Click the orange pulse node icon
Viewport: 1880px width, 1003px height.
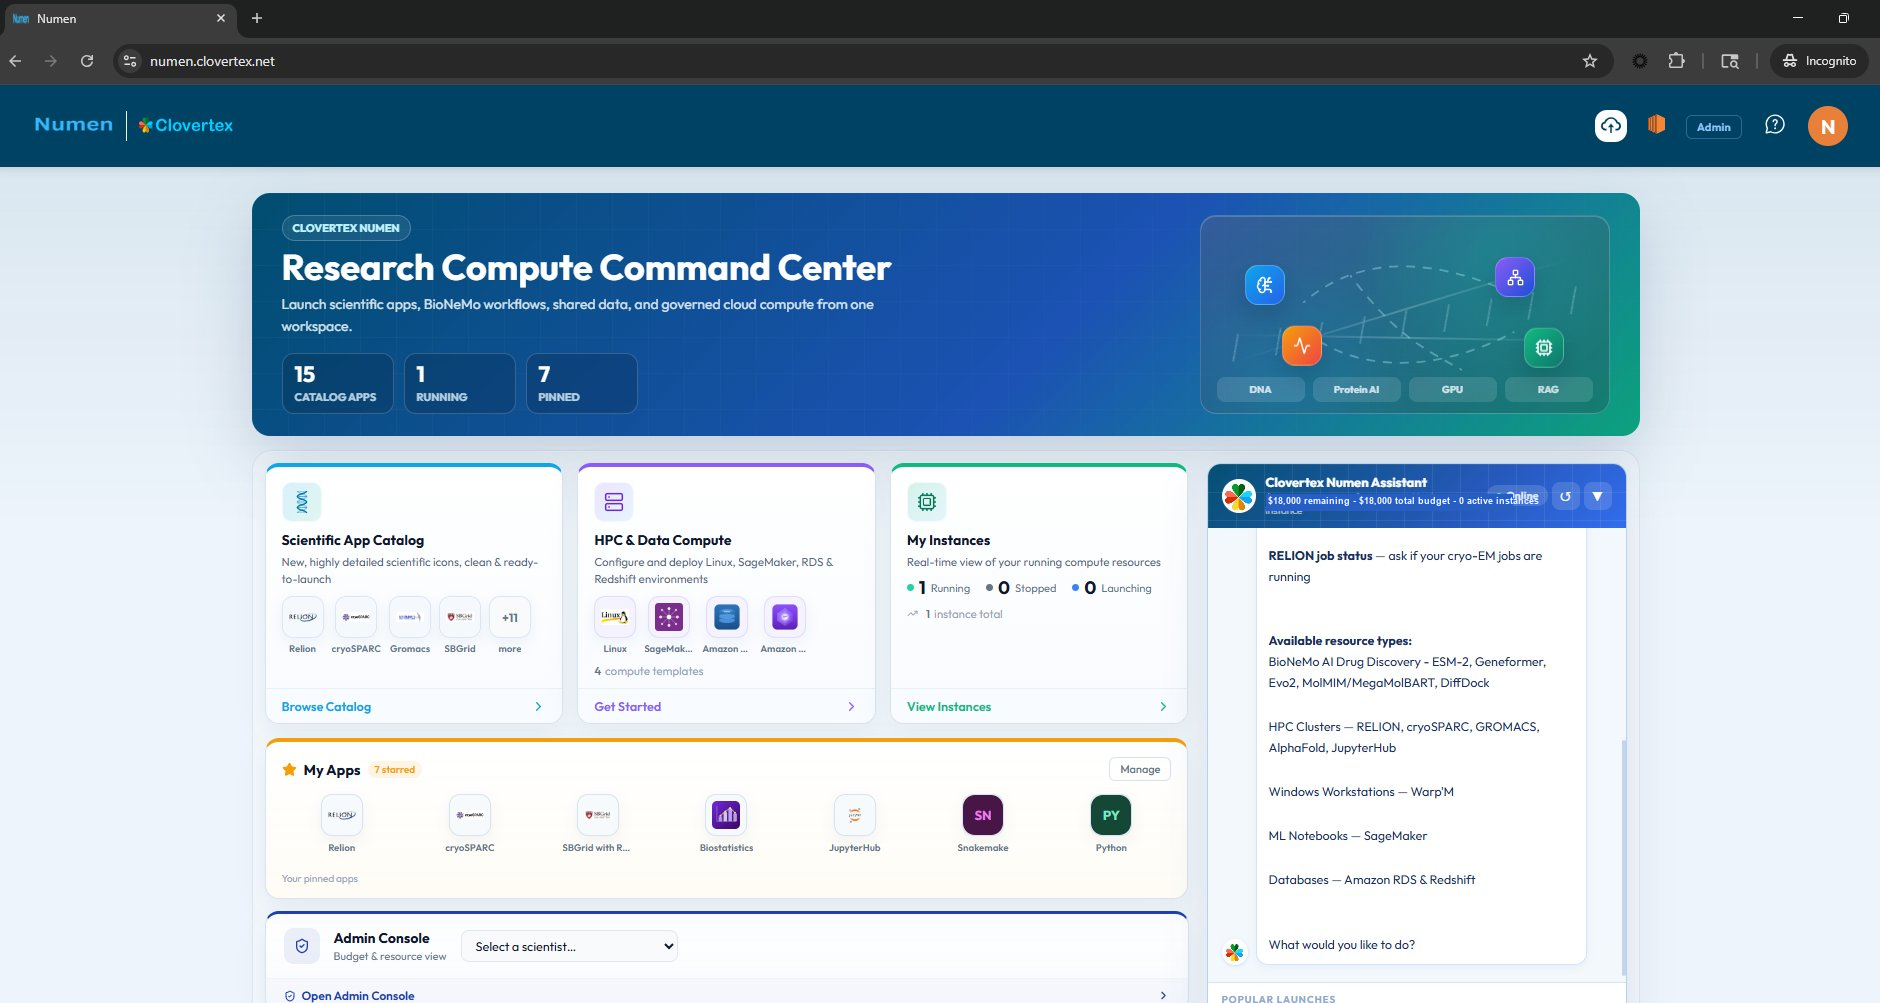pos(1302,346)
